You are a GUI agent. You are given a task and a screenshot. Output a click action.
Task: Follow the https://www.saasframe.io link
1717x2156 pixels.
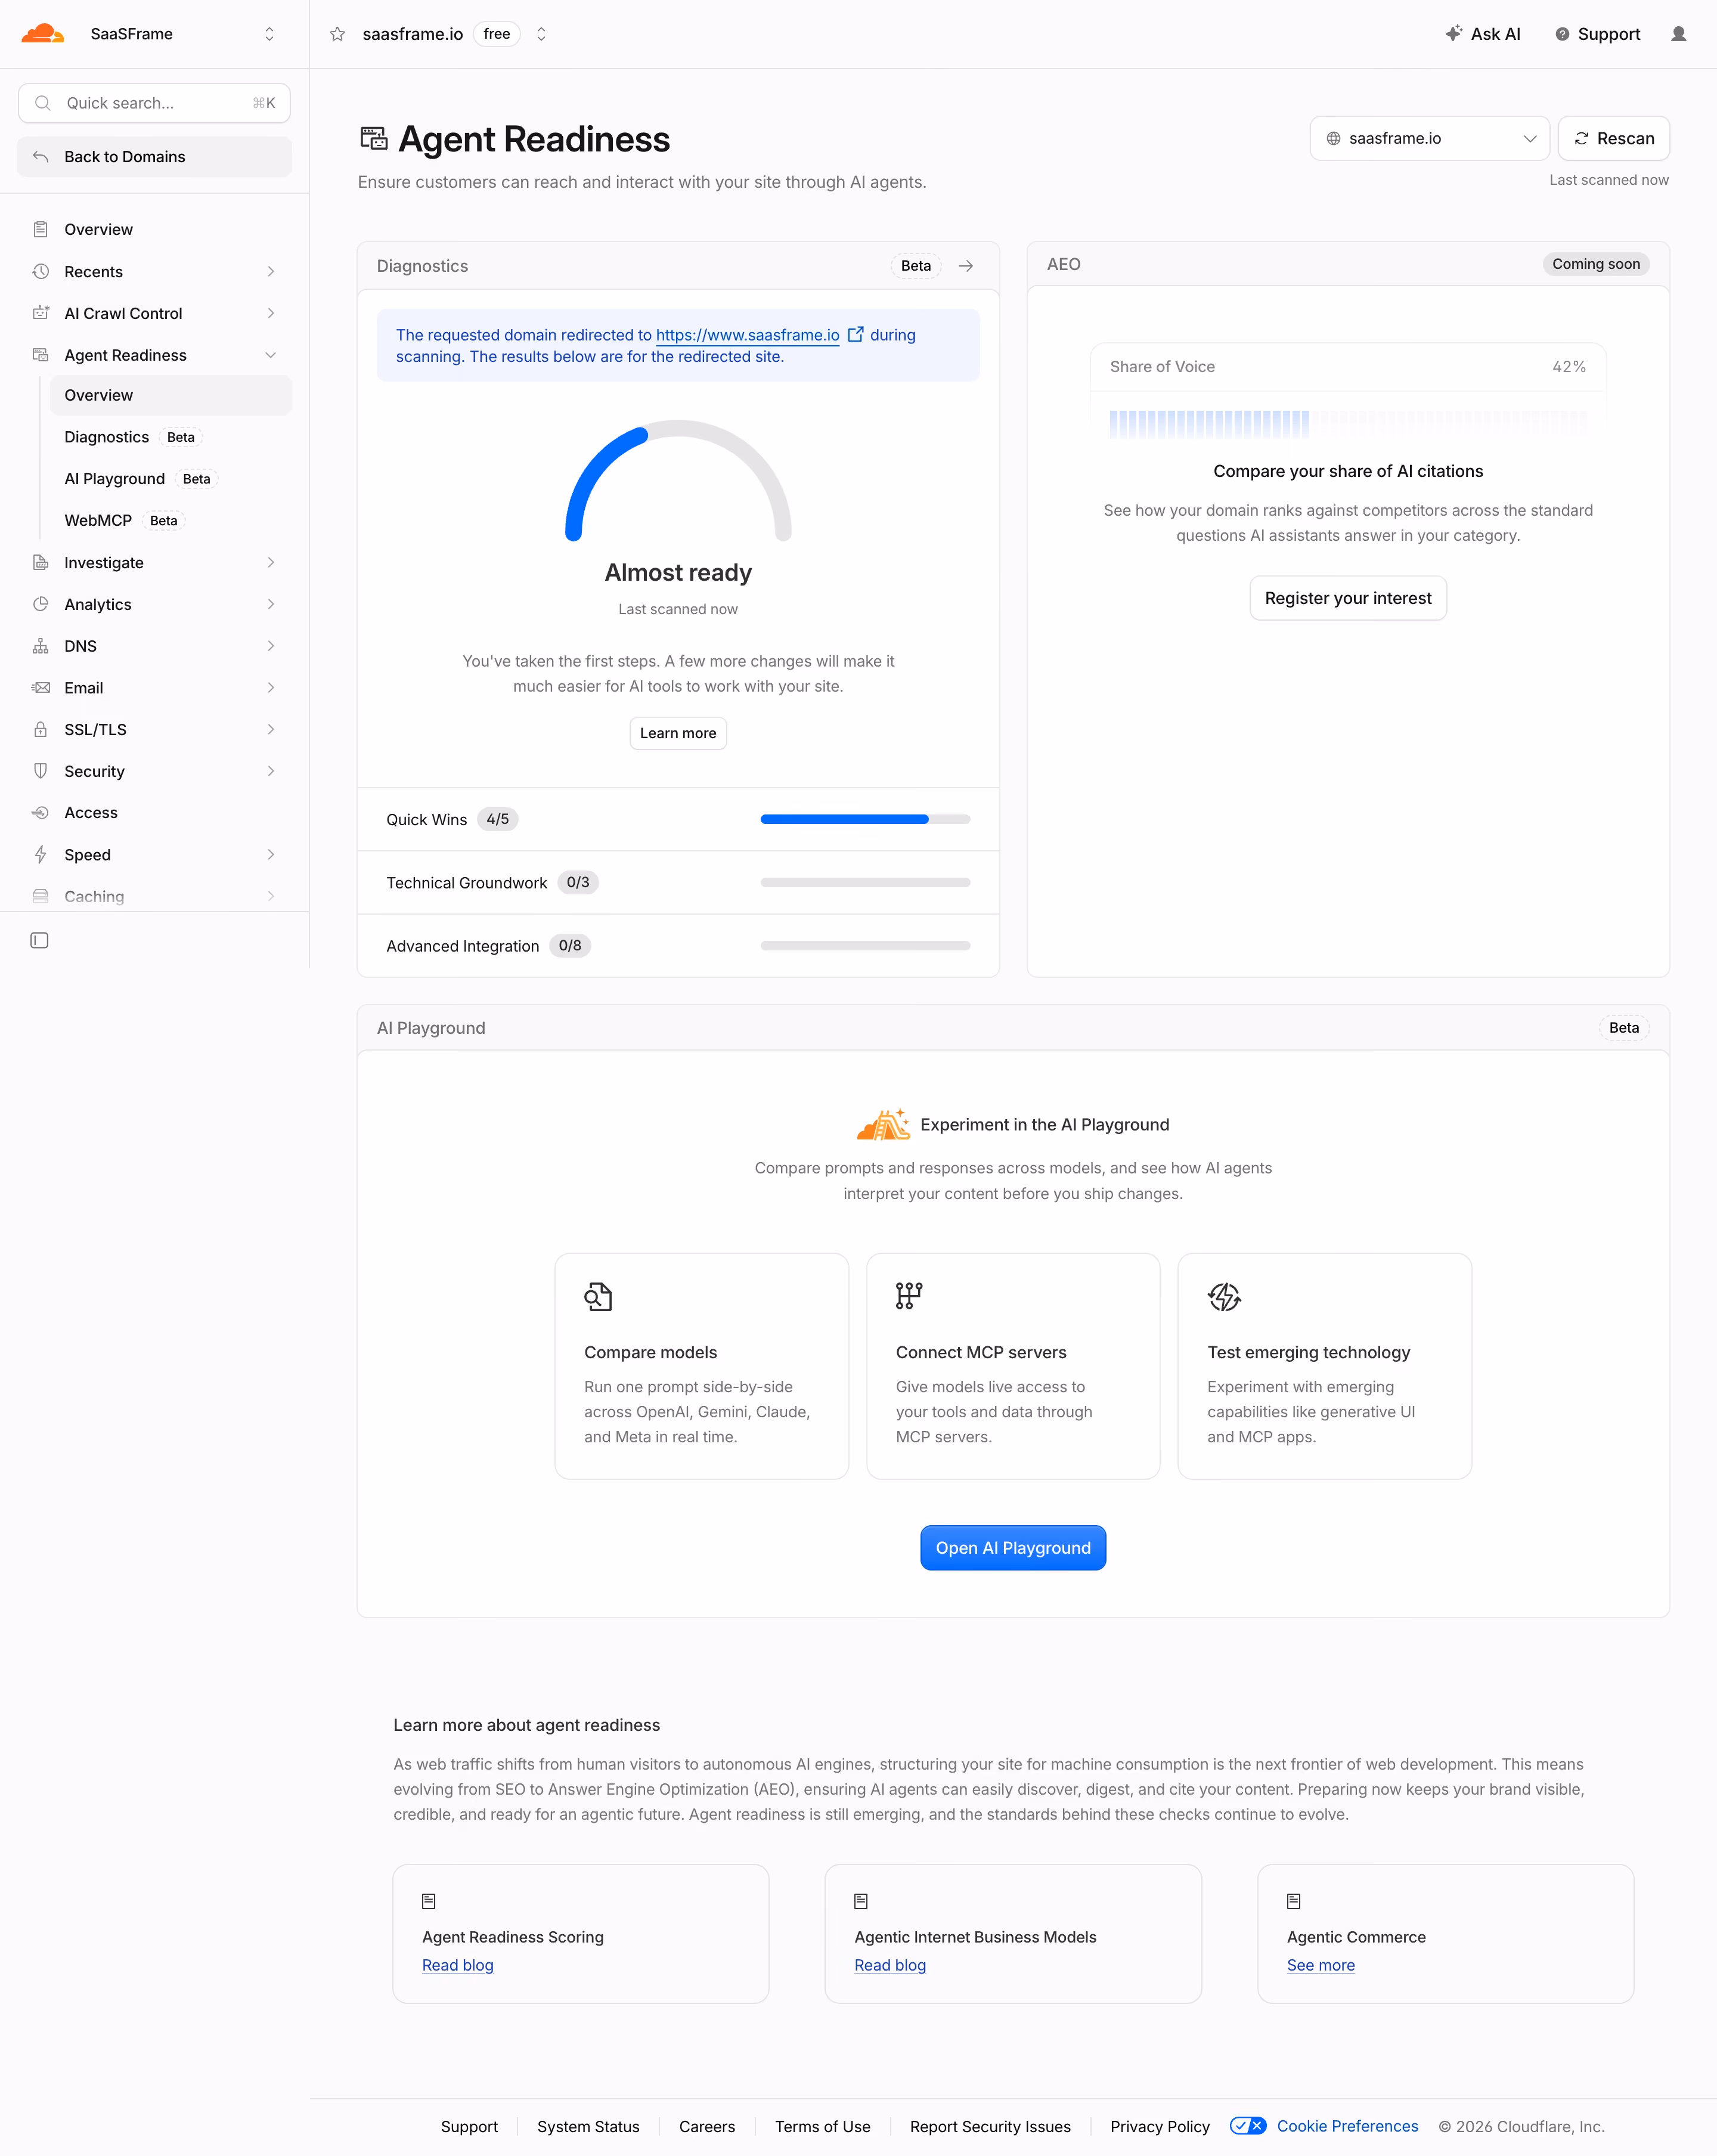point(747,335)
